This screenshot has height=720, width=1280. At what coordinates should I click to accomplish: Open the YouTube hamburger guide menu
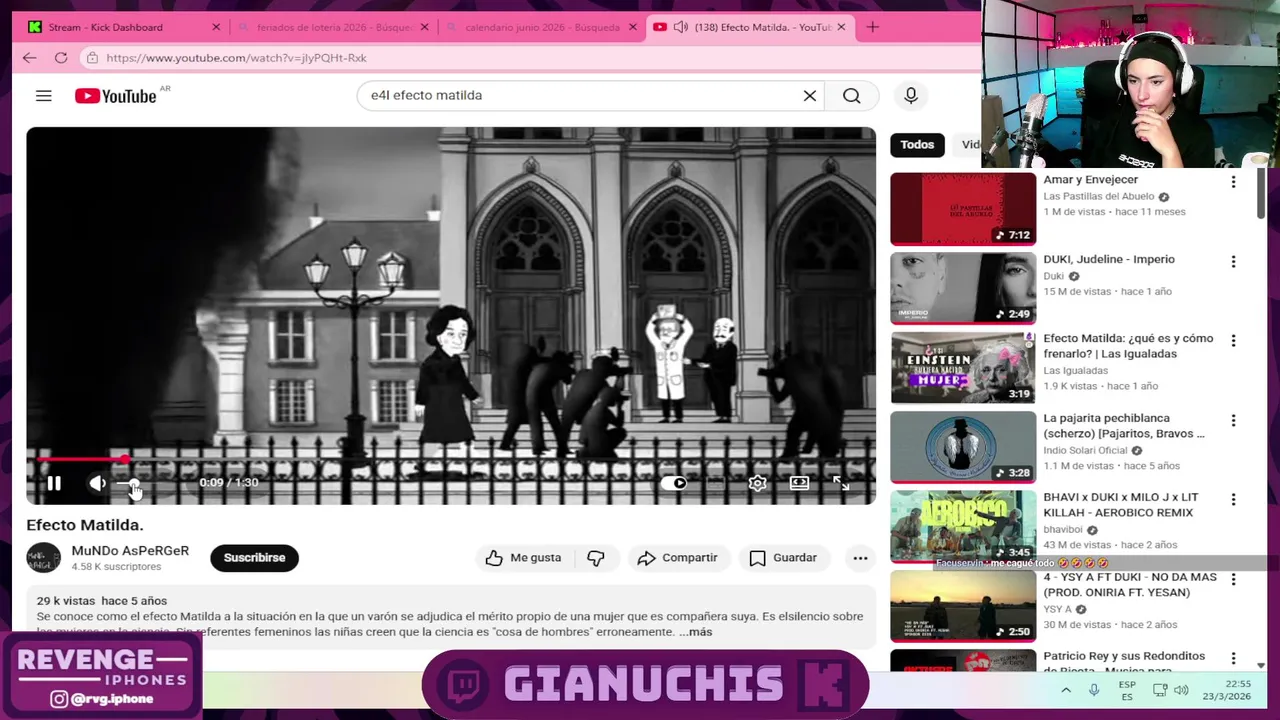click(x=43, y=96)
